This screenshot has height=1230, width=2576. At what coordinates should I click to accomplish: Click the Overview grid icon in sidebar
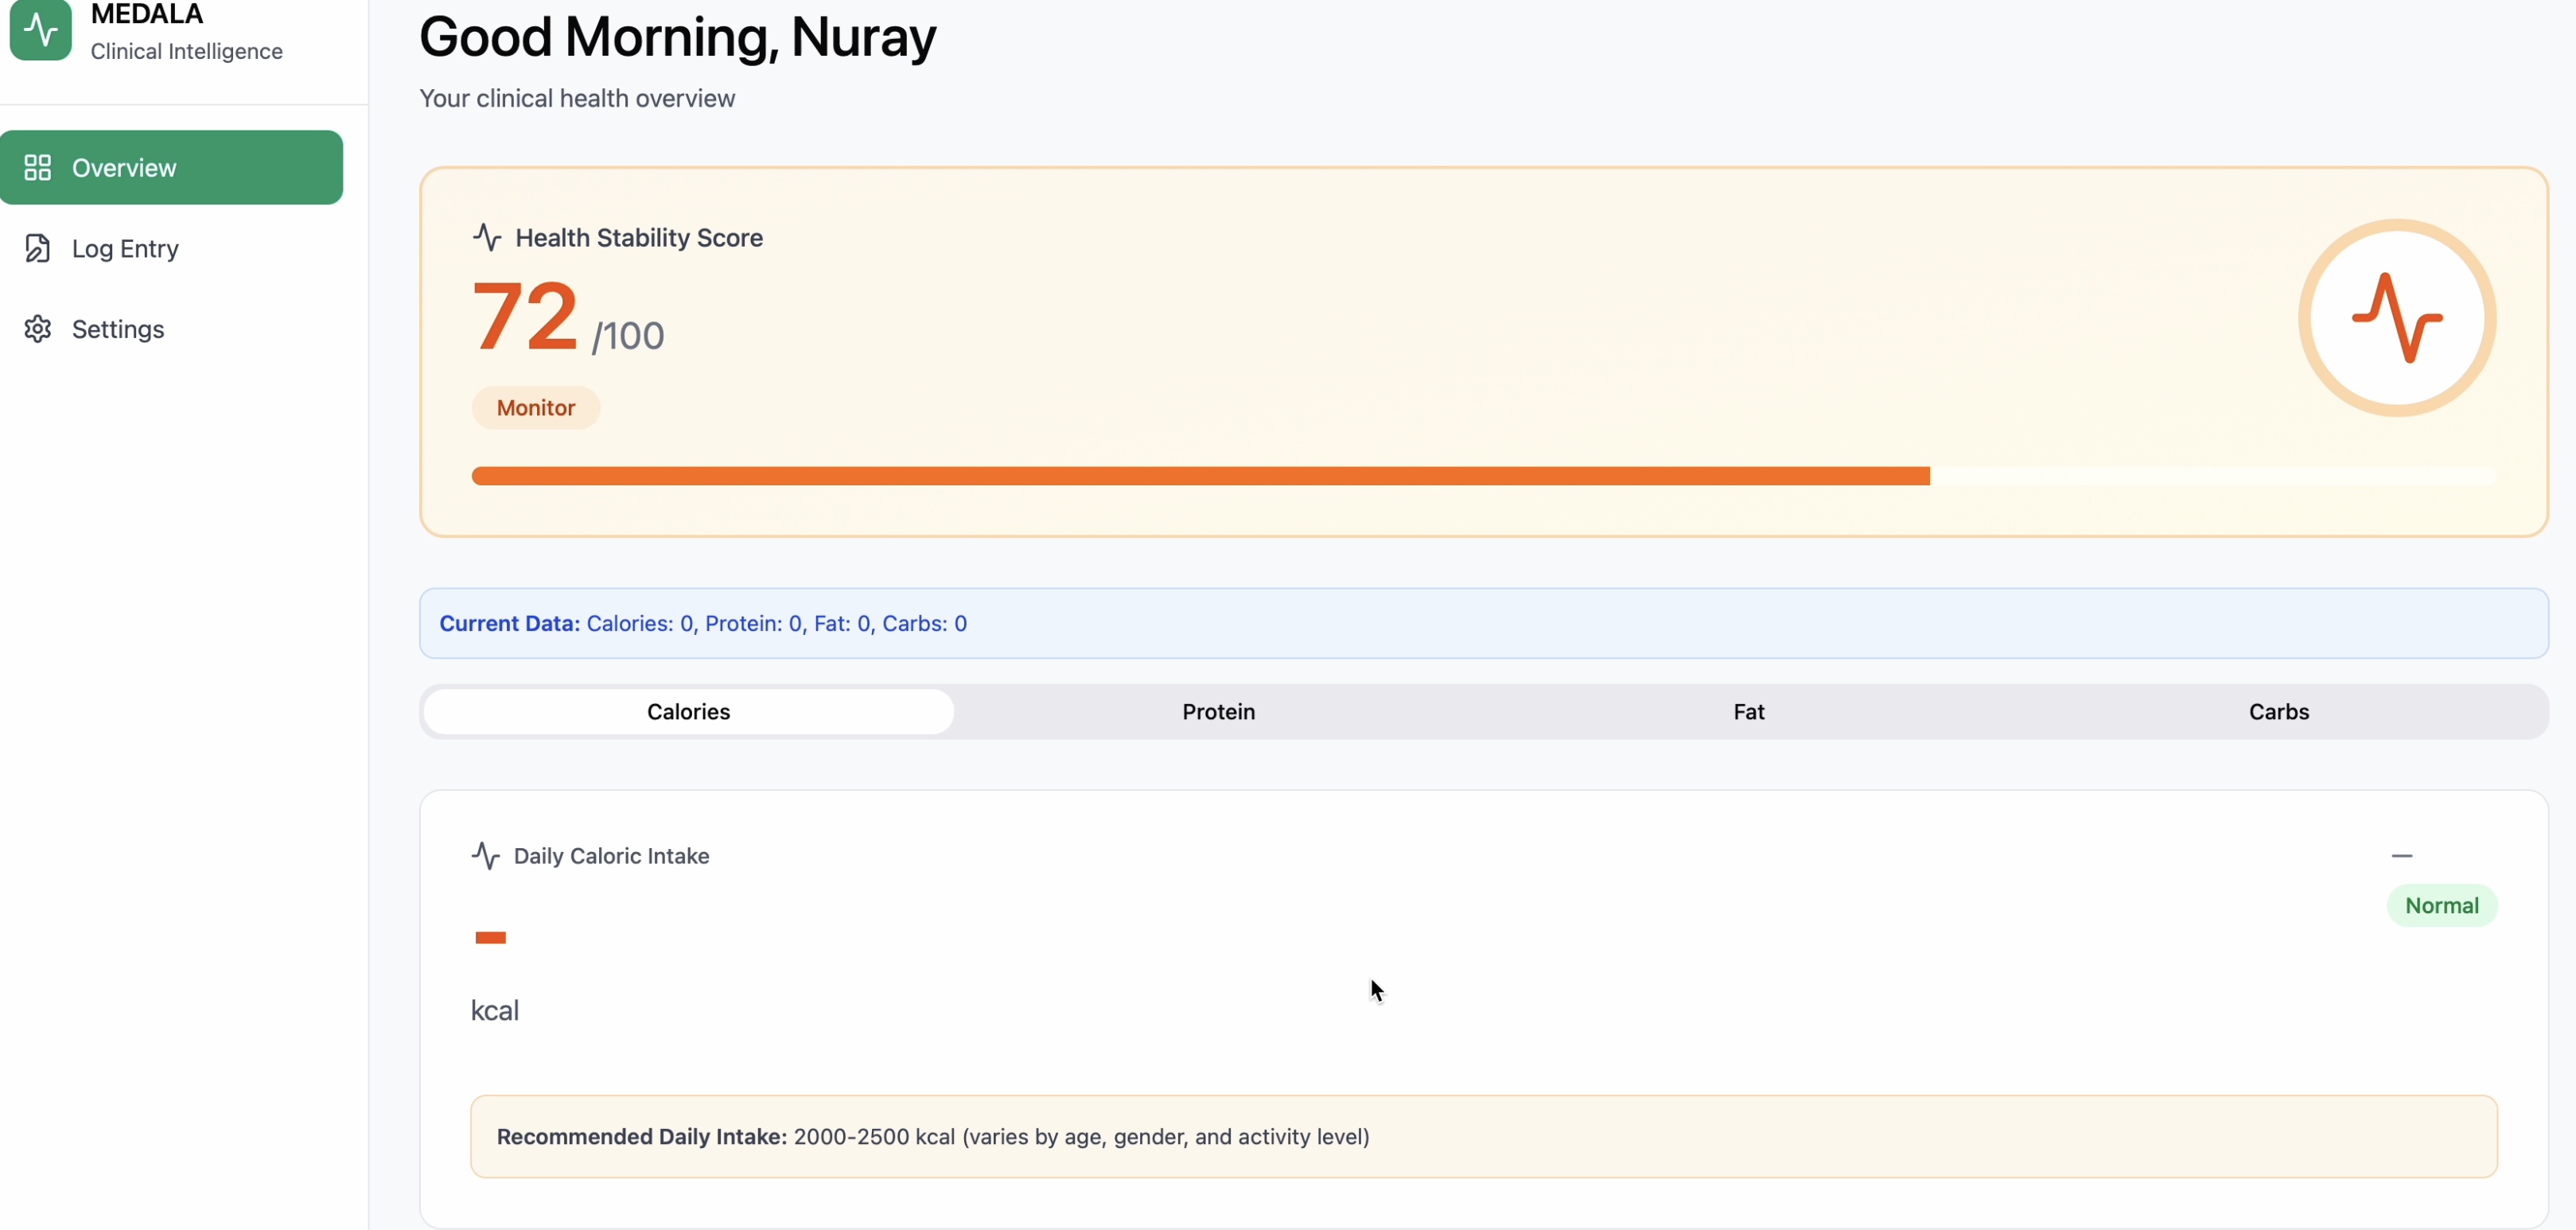(x=37, y=167)
